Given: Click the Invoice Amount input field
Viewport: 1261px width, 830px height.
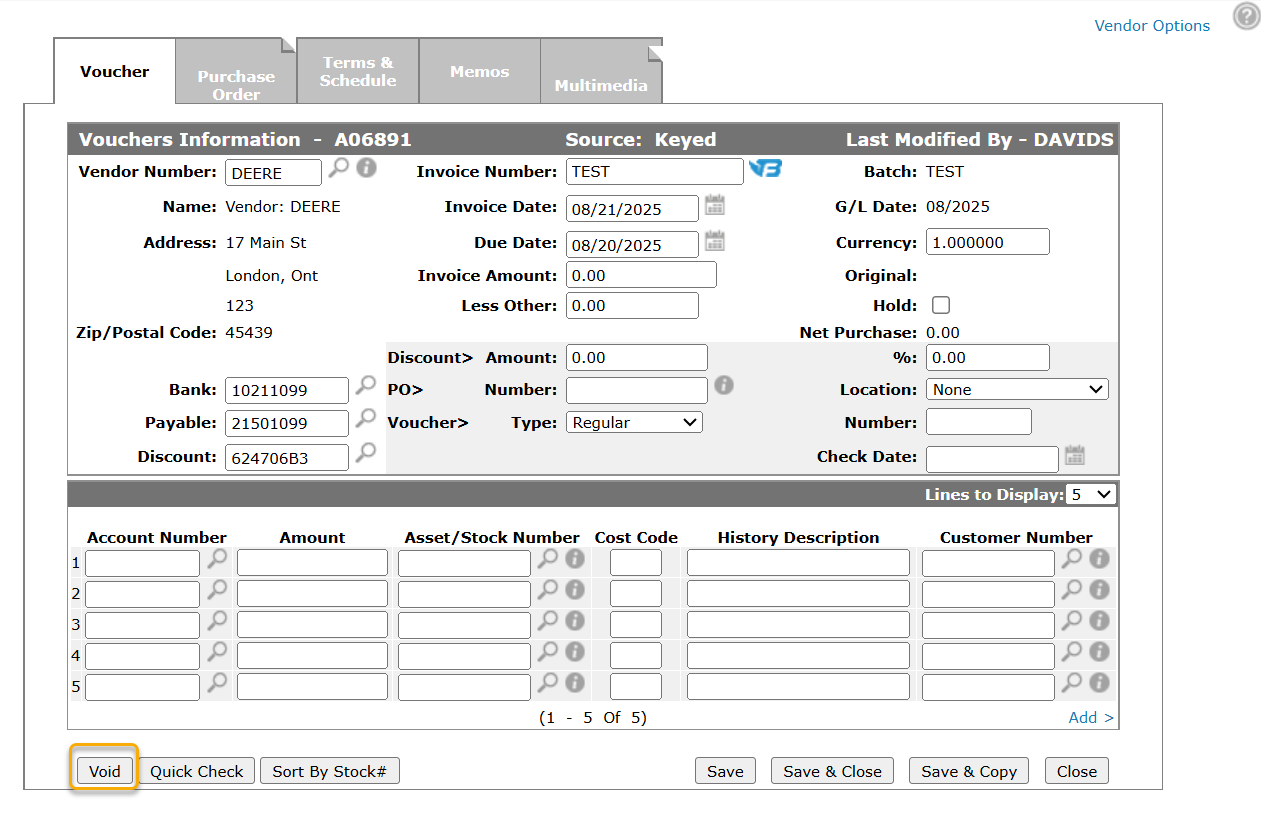Looking at the screenshot, I should 641,275.
